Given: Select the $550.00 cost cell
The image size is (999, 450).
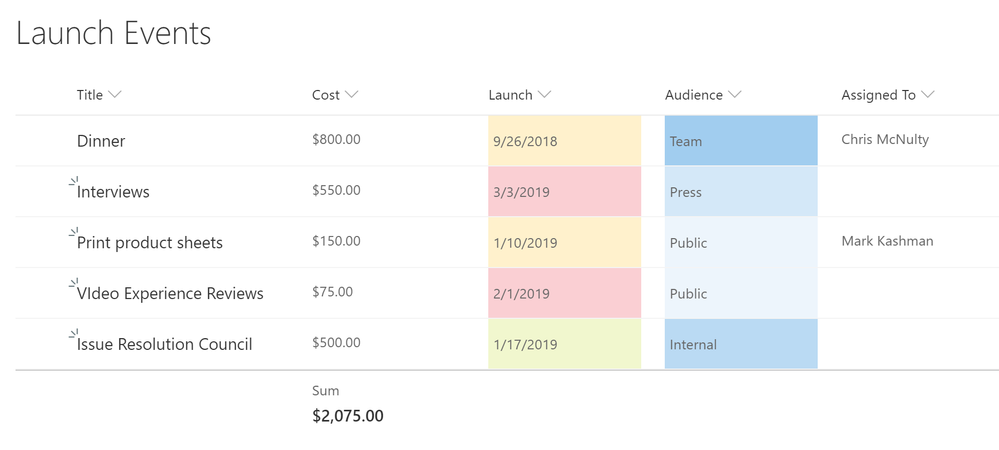Looking at the screenshot, I should coord(336,190).
